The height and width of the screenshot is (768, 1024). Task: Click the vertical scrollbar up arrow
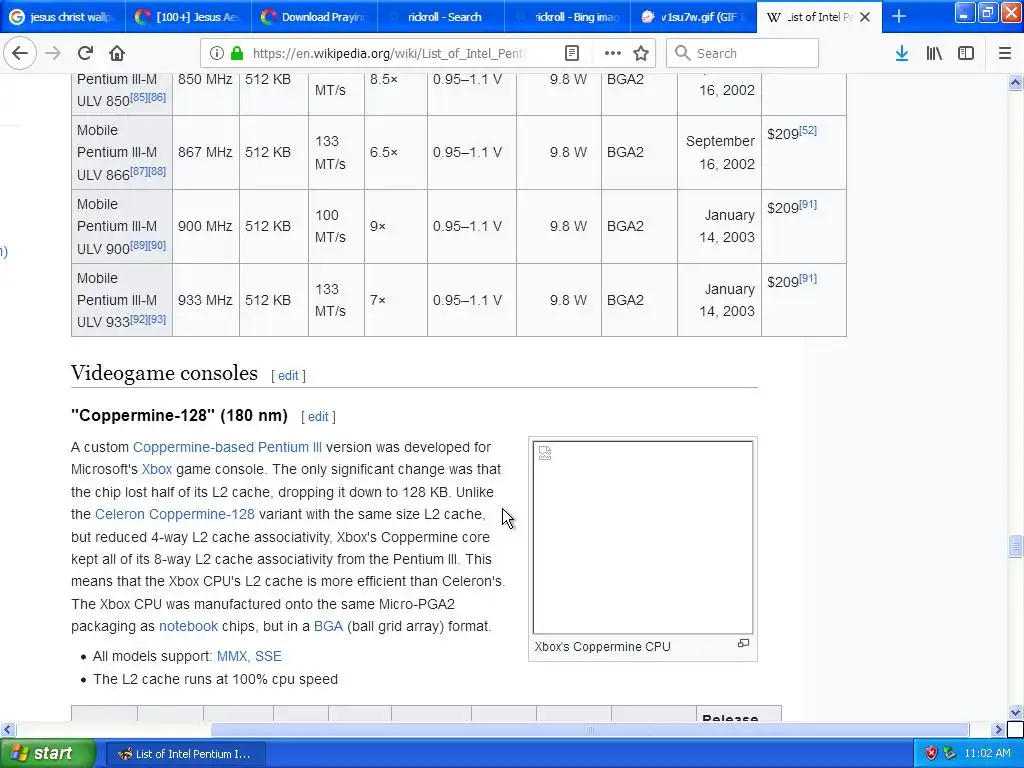point(1015,82)
